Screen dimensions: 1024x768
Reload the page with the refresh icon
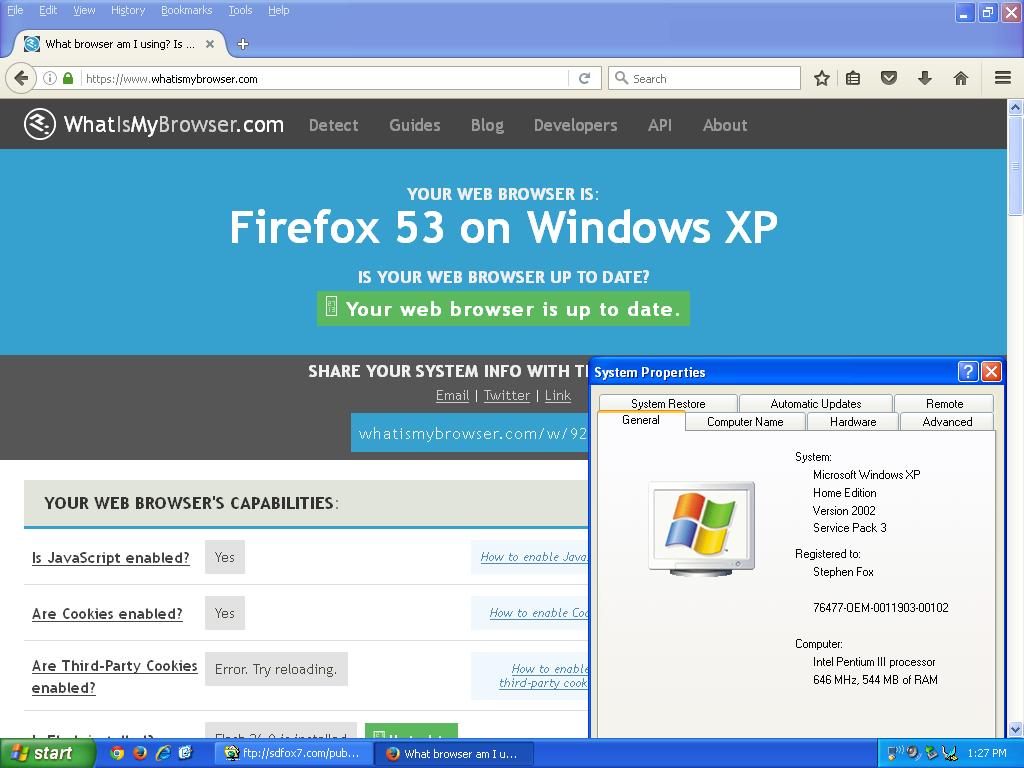[x=584, y=78]
